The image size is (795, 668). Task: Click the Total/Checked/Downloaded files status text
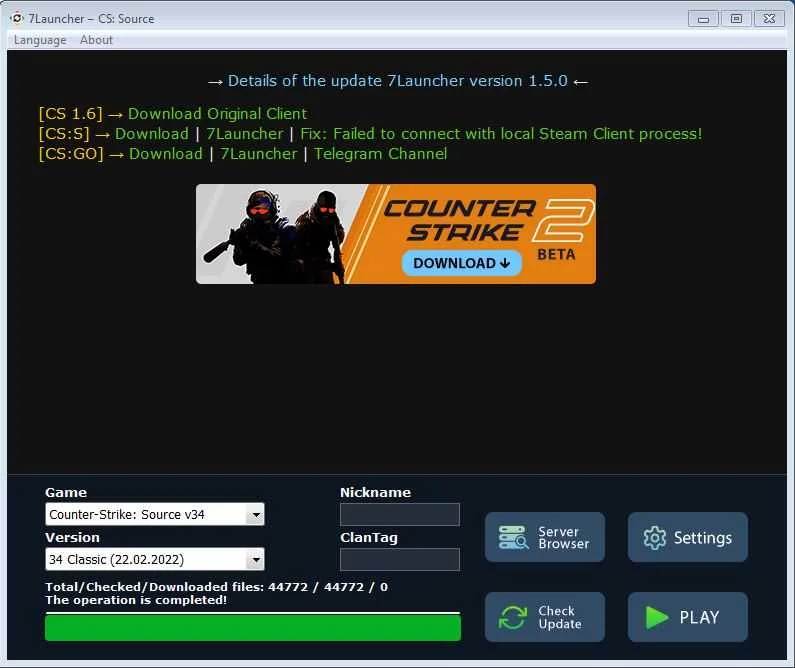216,587
